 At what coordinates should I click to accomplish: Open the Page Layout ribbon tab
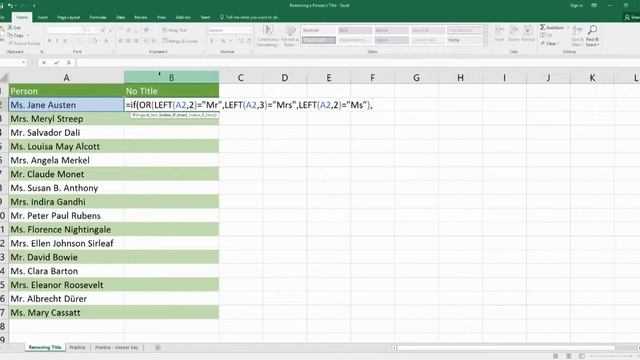click(x=68, y=18)
